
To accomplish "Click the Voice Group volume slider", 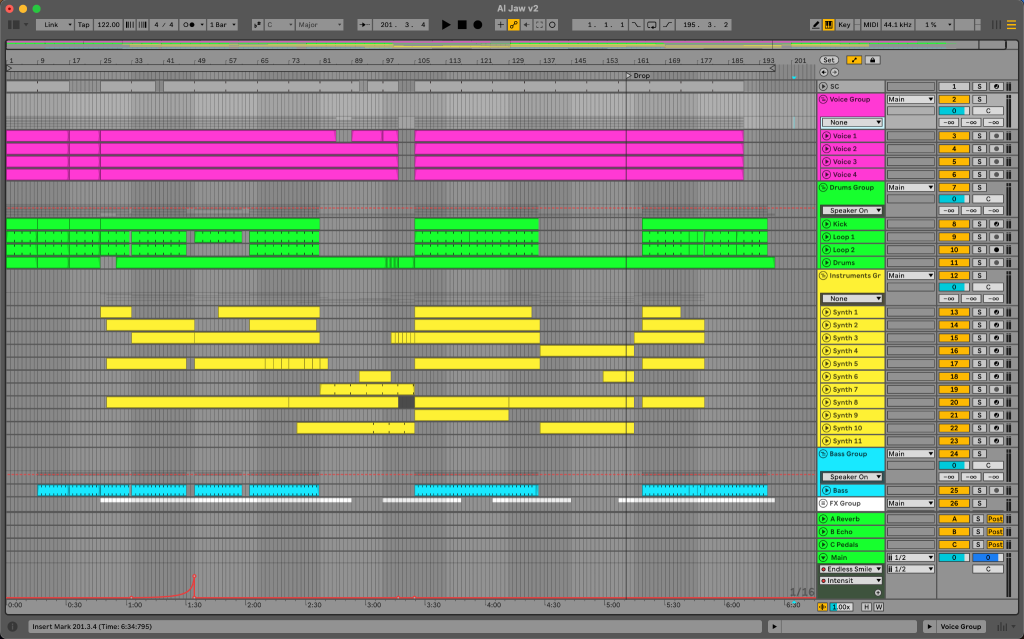I will tap(953, 111).
